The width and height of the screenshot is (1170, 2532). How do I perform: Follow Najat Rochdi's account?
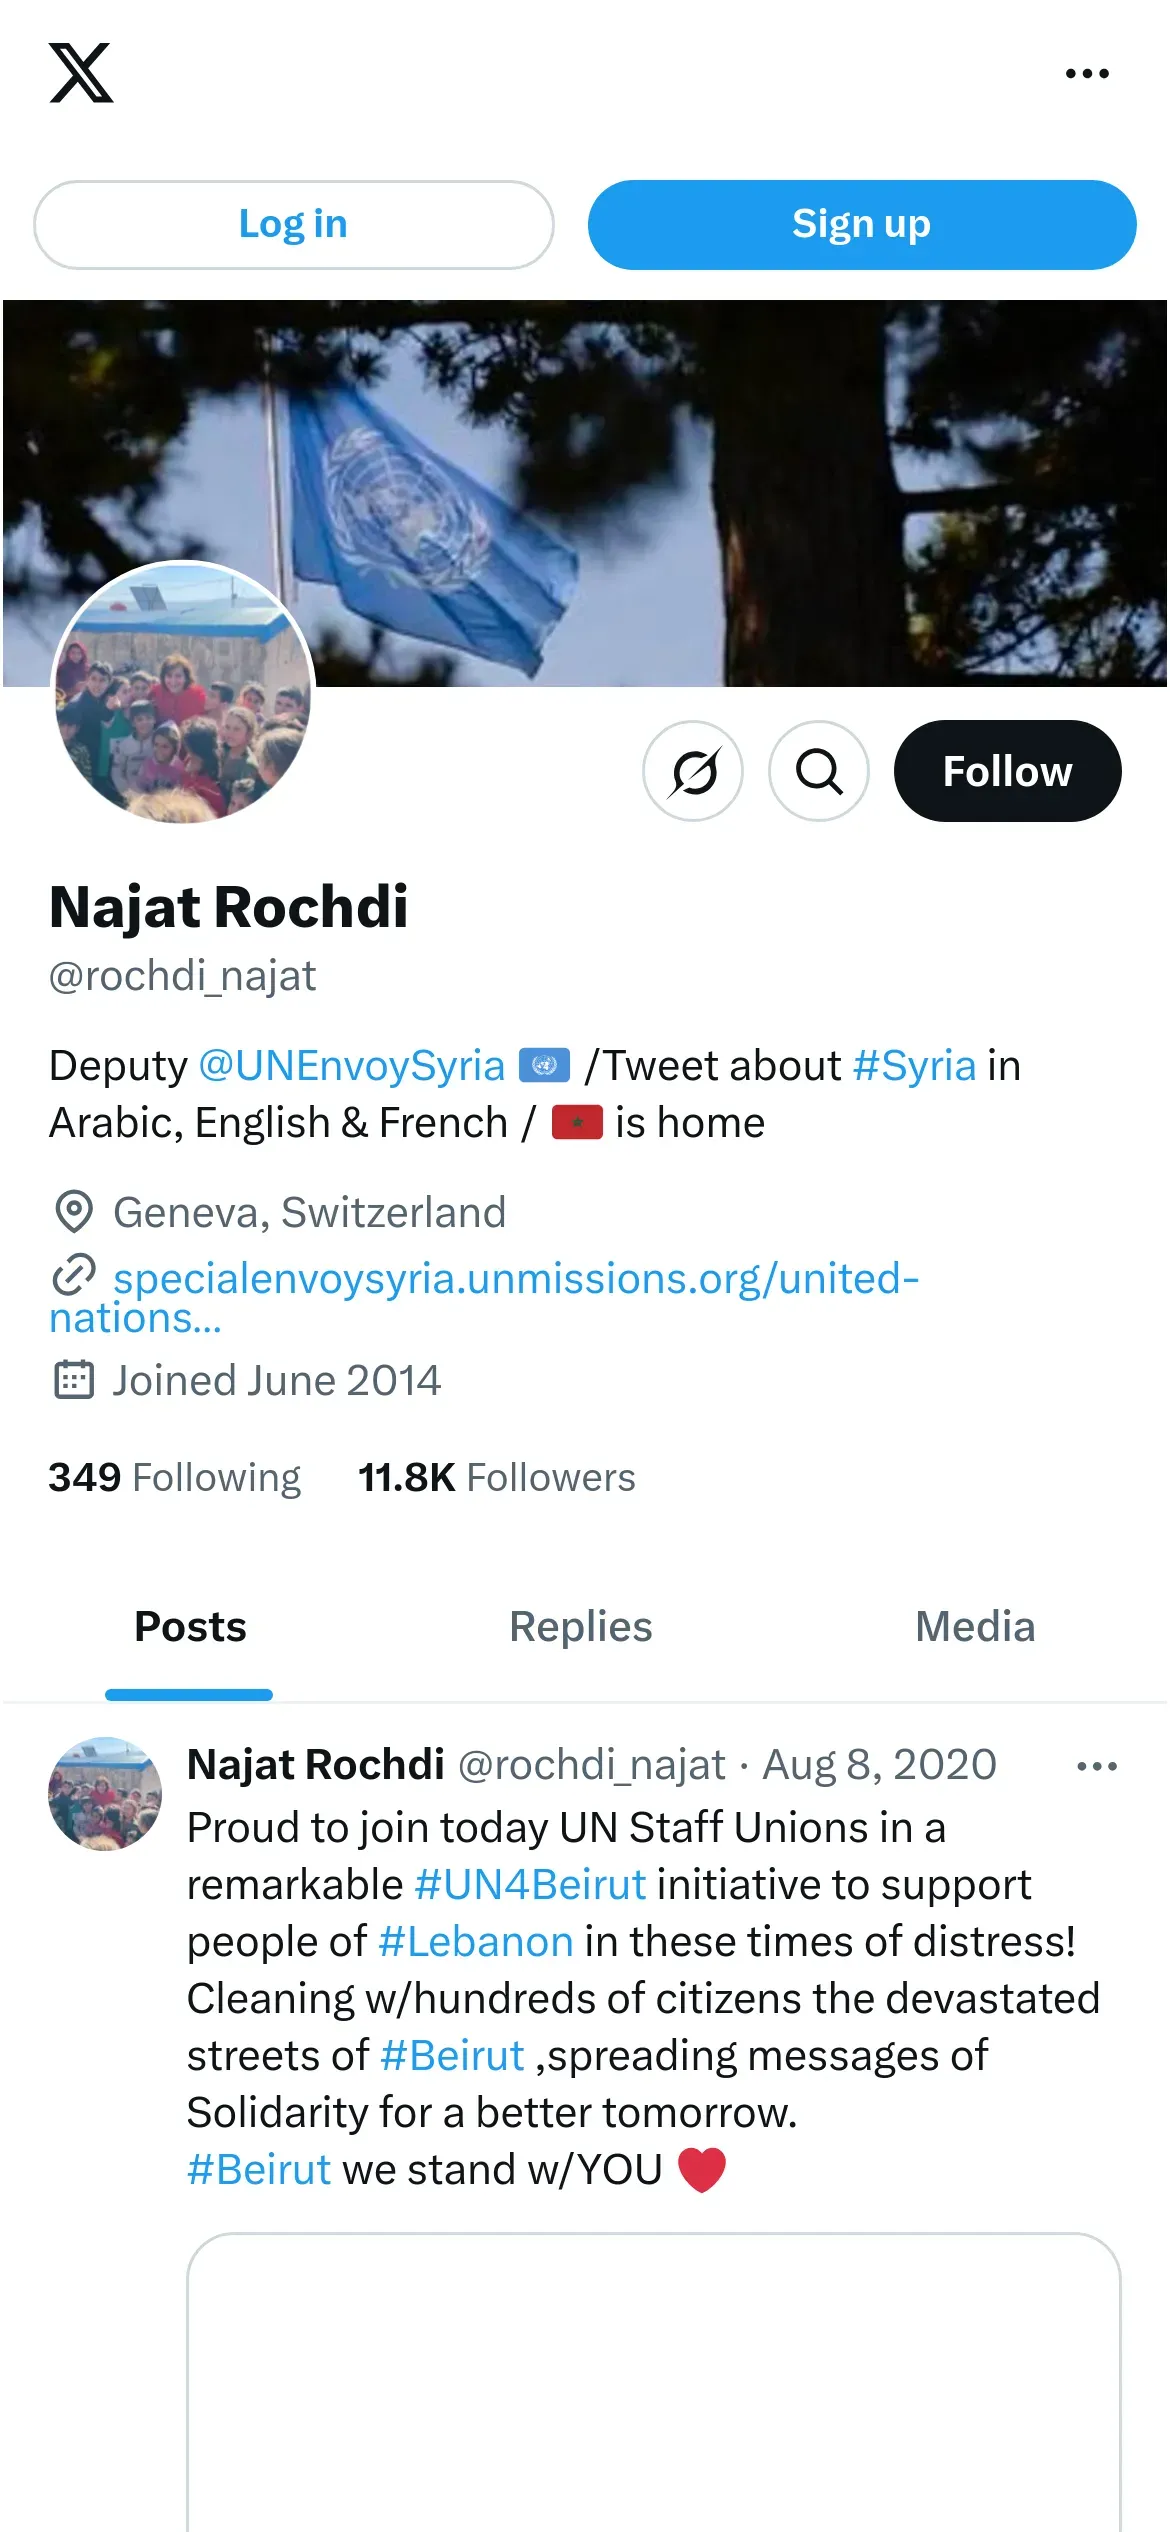[1007, 771]
